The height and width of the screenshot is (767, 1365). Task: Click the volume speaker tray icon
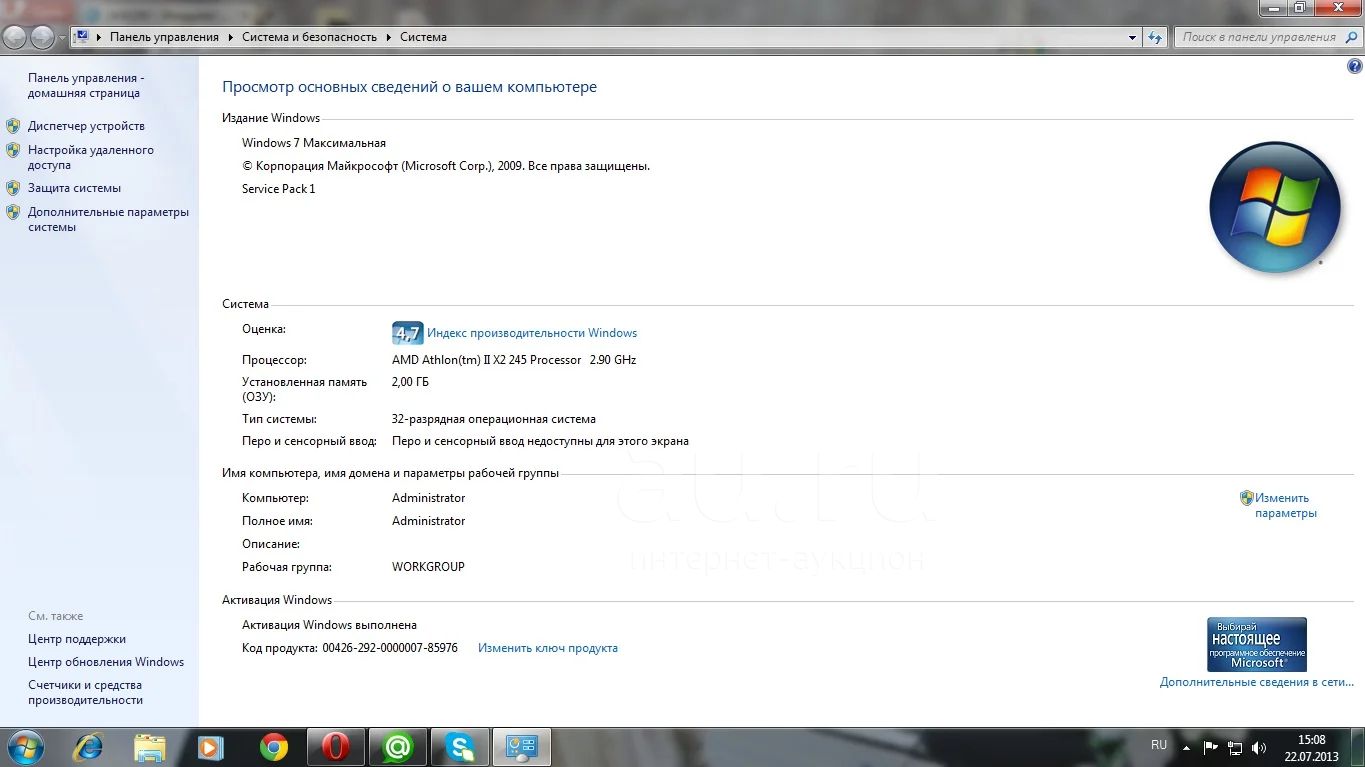click(x=1259, y=747)
